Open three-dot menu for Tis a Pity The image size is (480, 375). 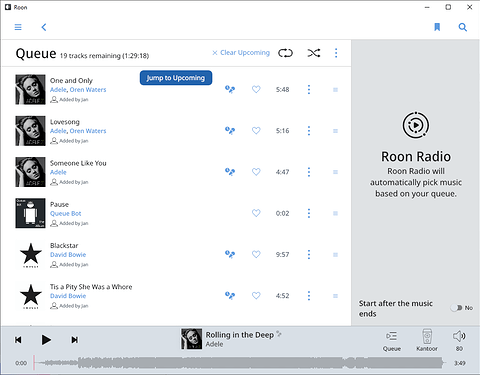[309, 296]
